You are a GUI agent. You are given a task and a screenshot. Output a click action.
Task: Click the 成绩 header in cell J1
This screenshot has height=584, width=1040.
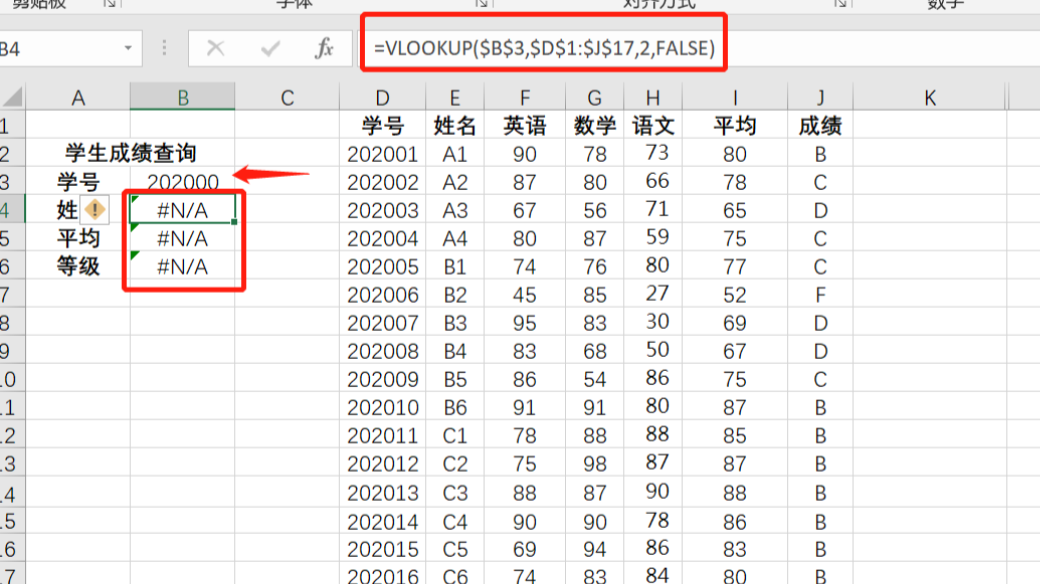click(x=820, y=125)
